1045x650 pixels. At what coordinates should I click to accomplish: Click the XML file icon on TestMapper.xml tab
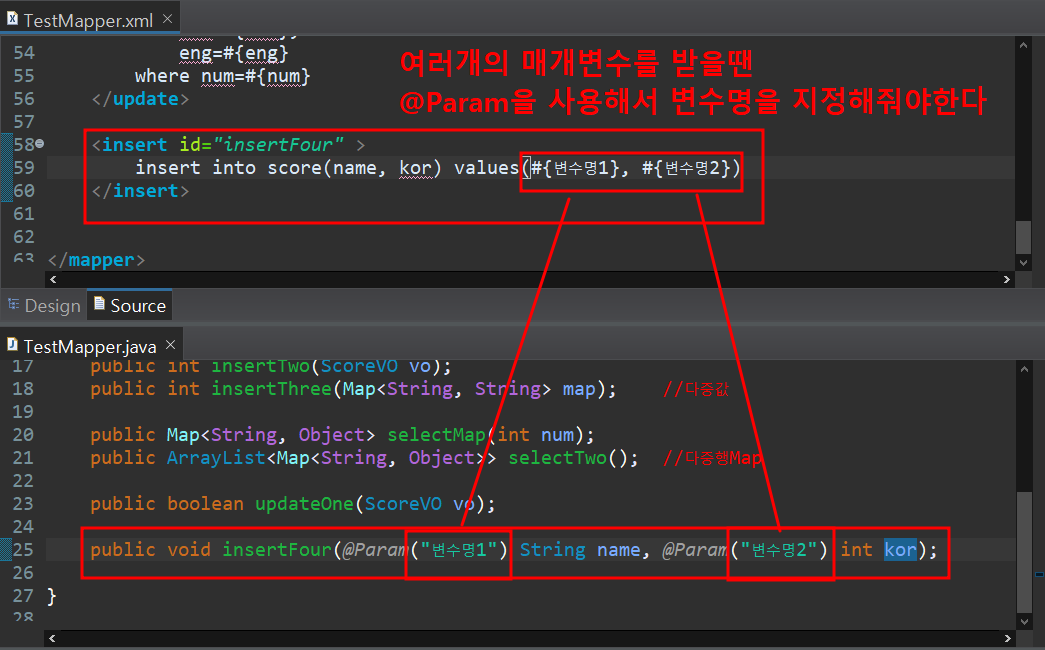(12, 19)
